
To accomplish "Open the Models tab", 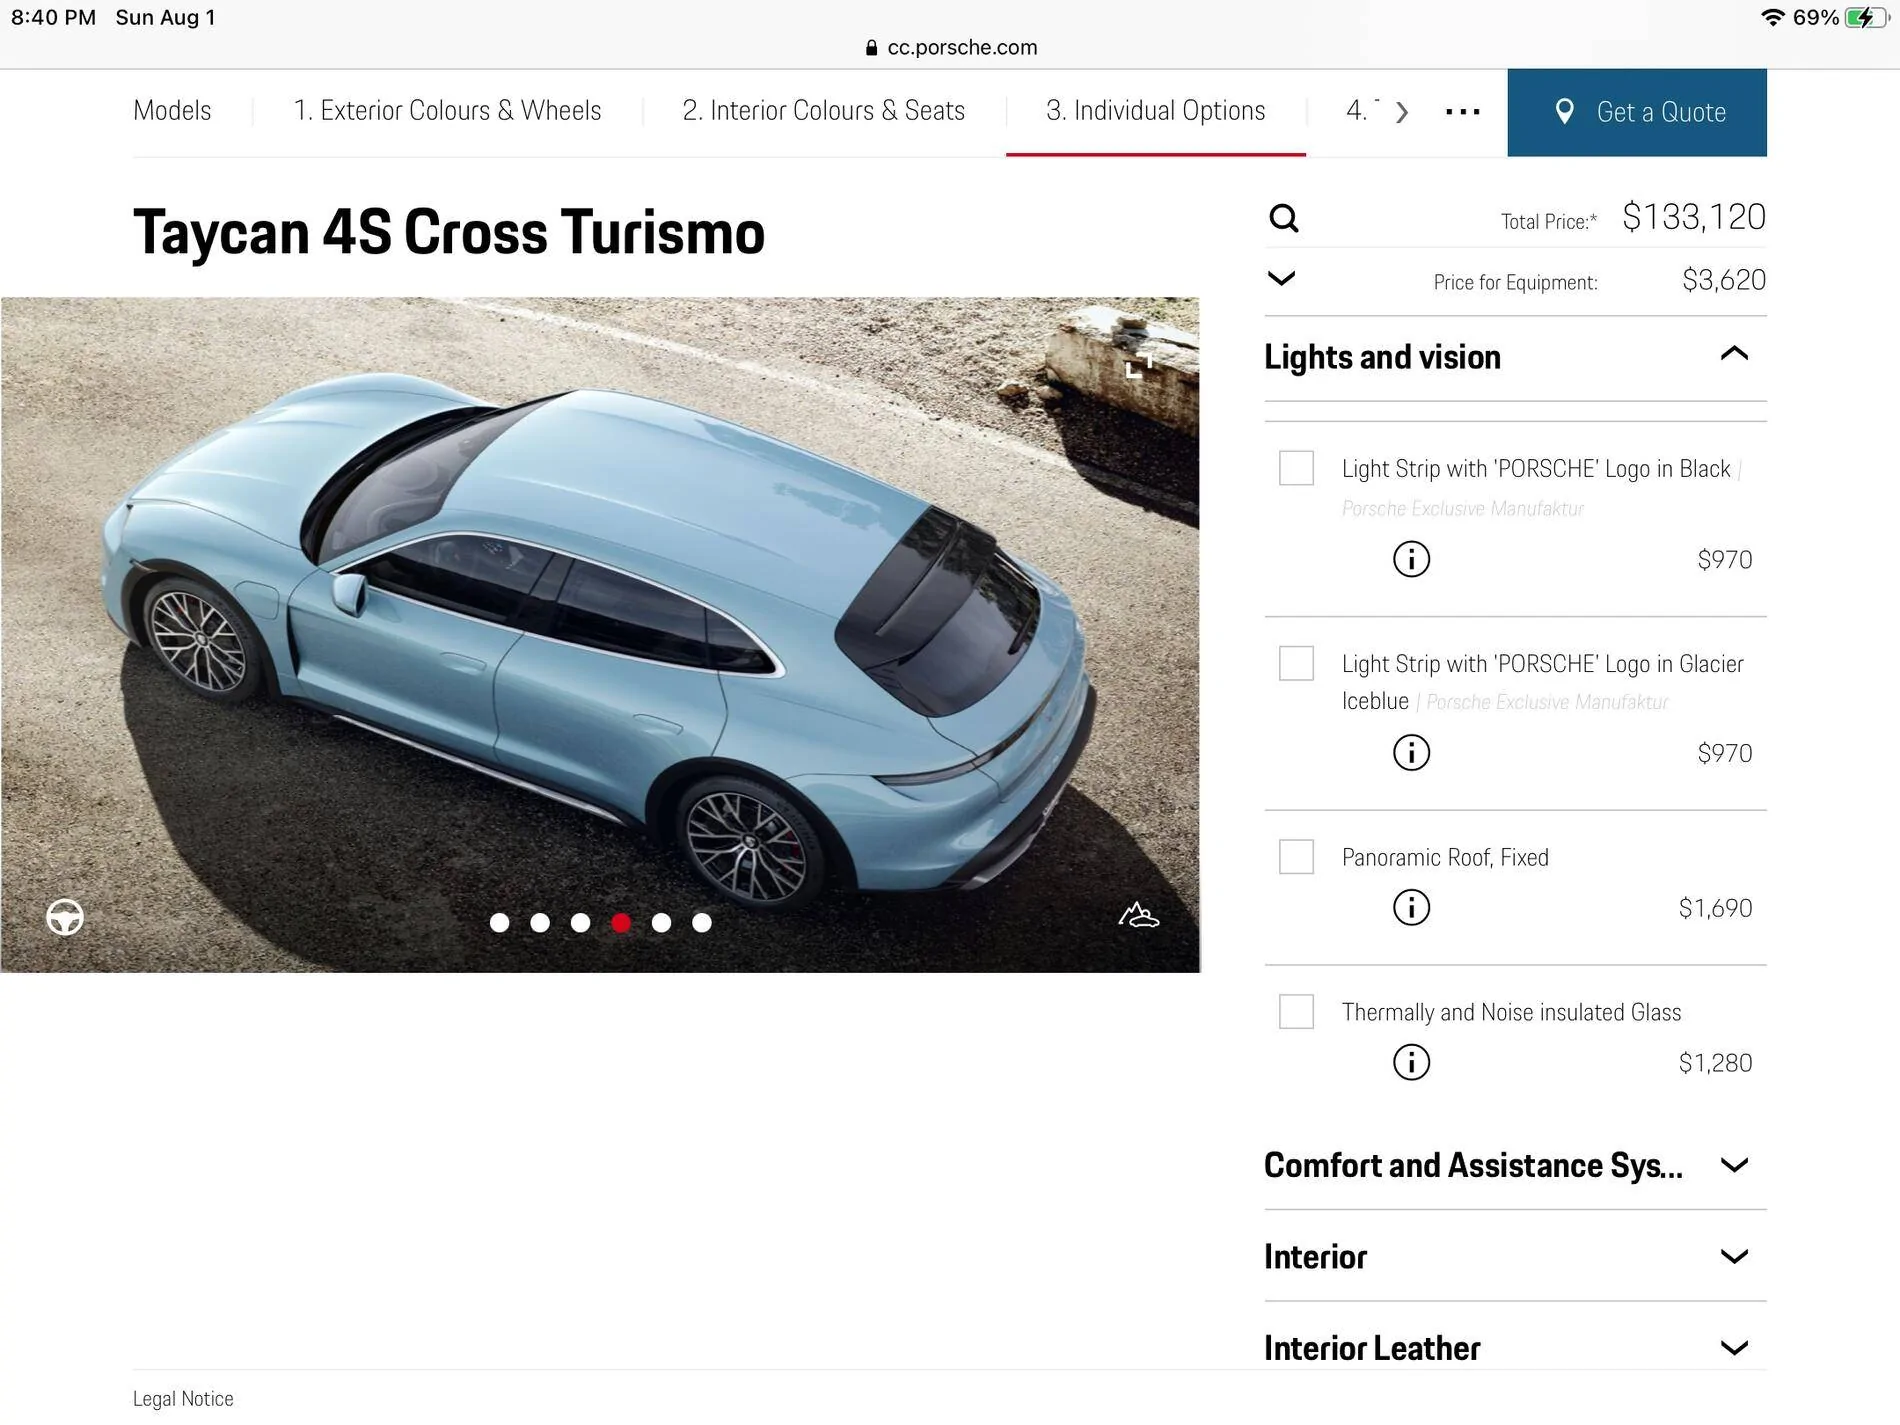I will point(172,110).
